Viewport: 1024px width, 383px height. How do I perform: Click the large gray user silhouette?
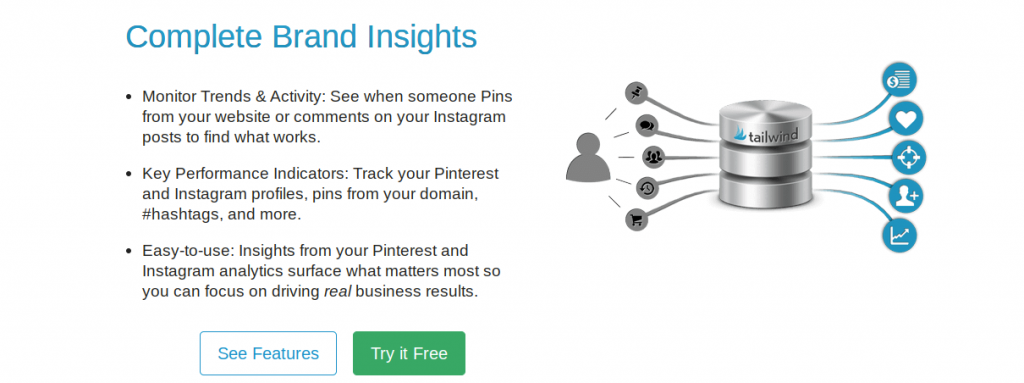(x=588, y=158)
